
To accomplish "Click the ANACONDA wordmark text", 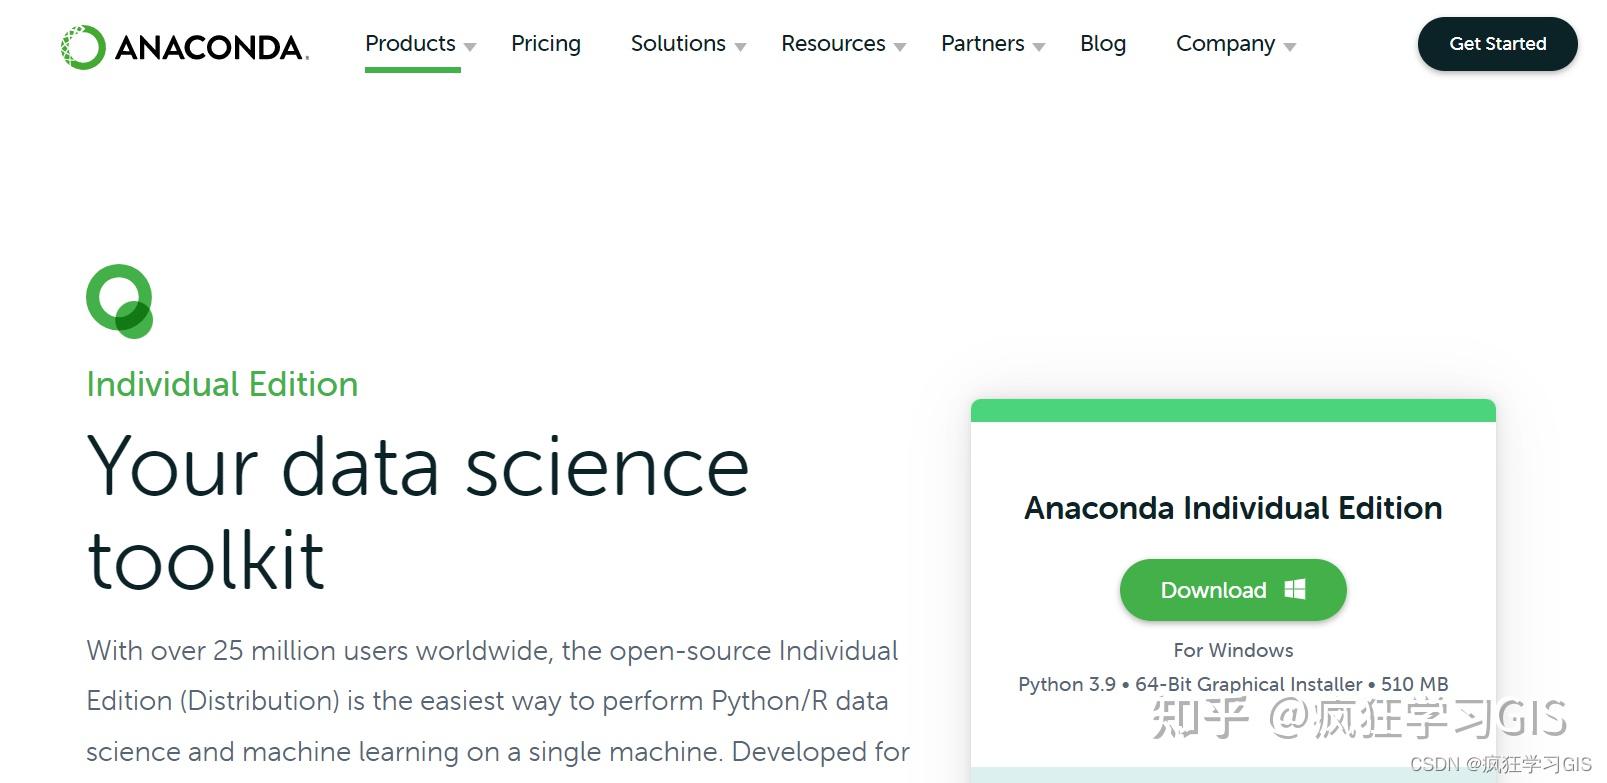I will [x=205, y=43].
